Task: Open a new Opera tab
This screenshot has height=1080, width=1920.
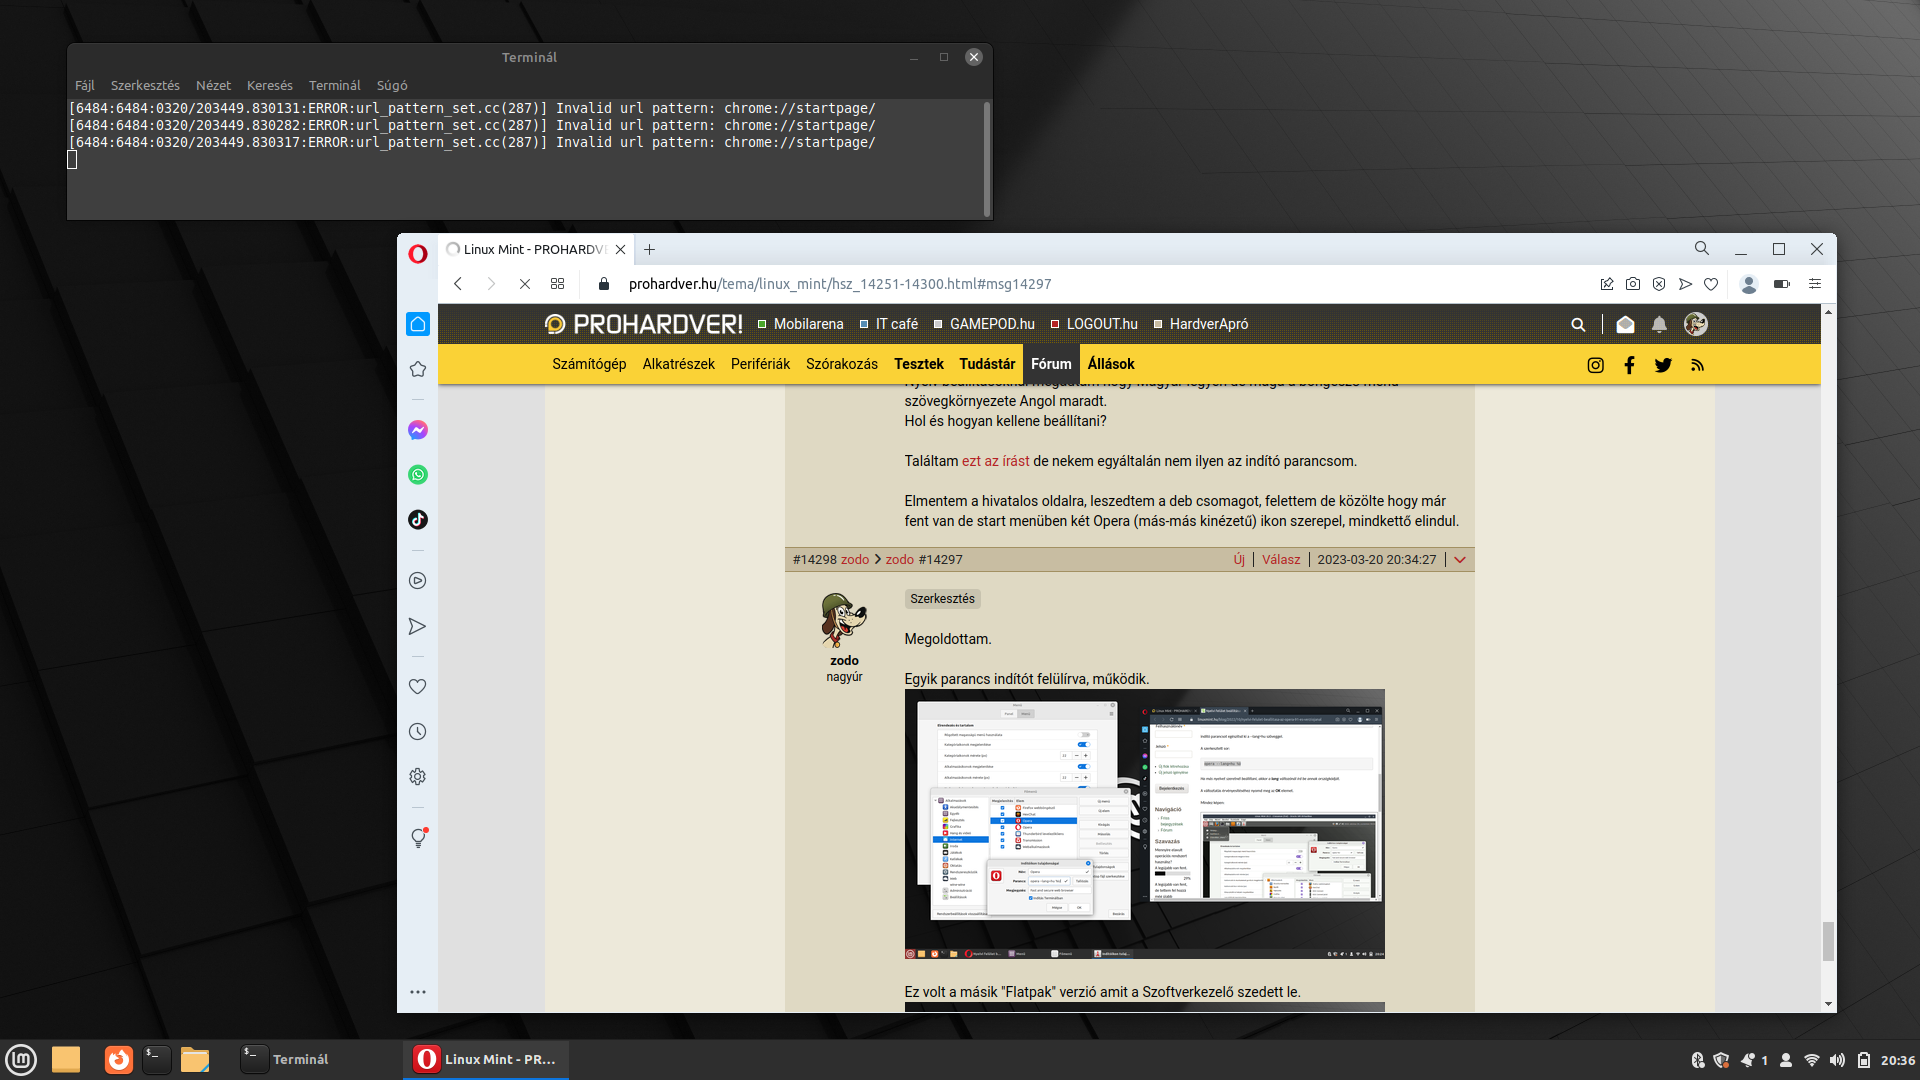Action: (650, 250)
